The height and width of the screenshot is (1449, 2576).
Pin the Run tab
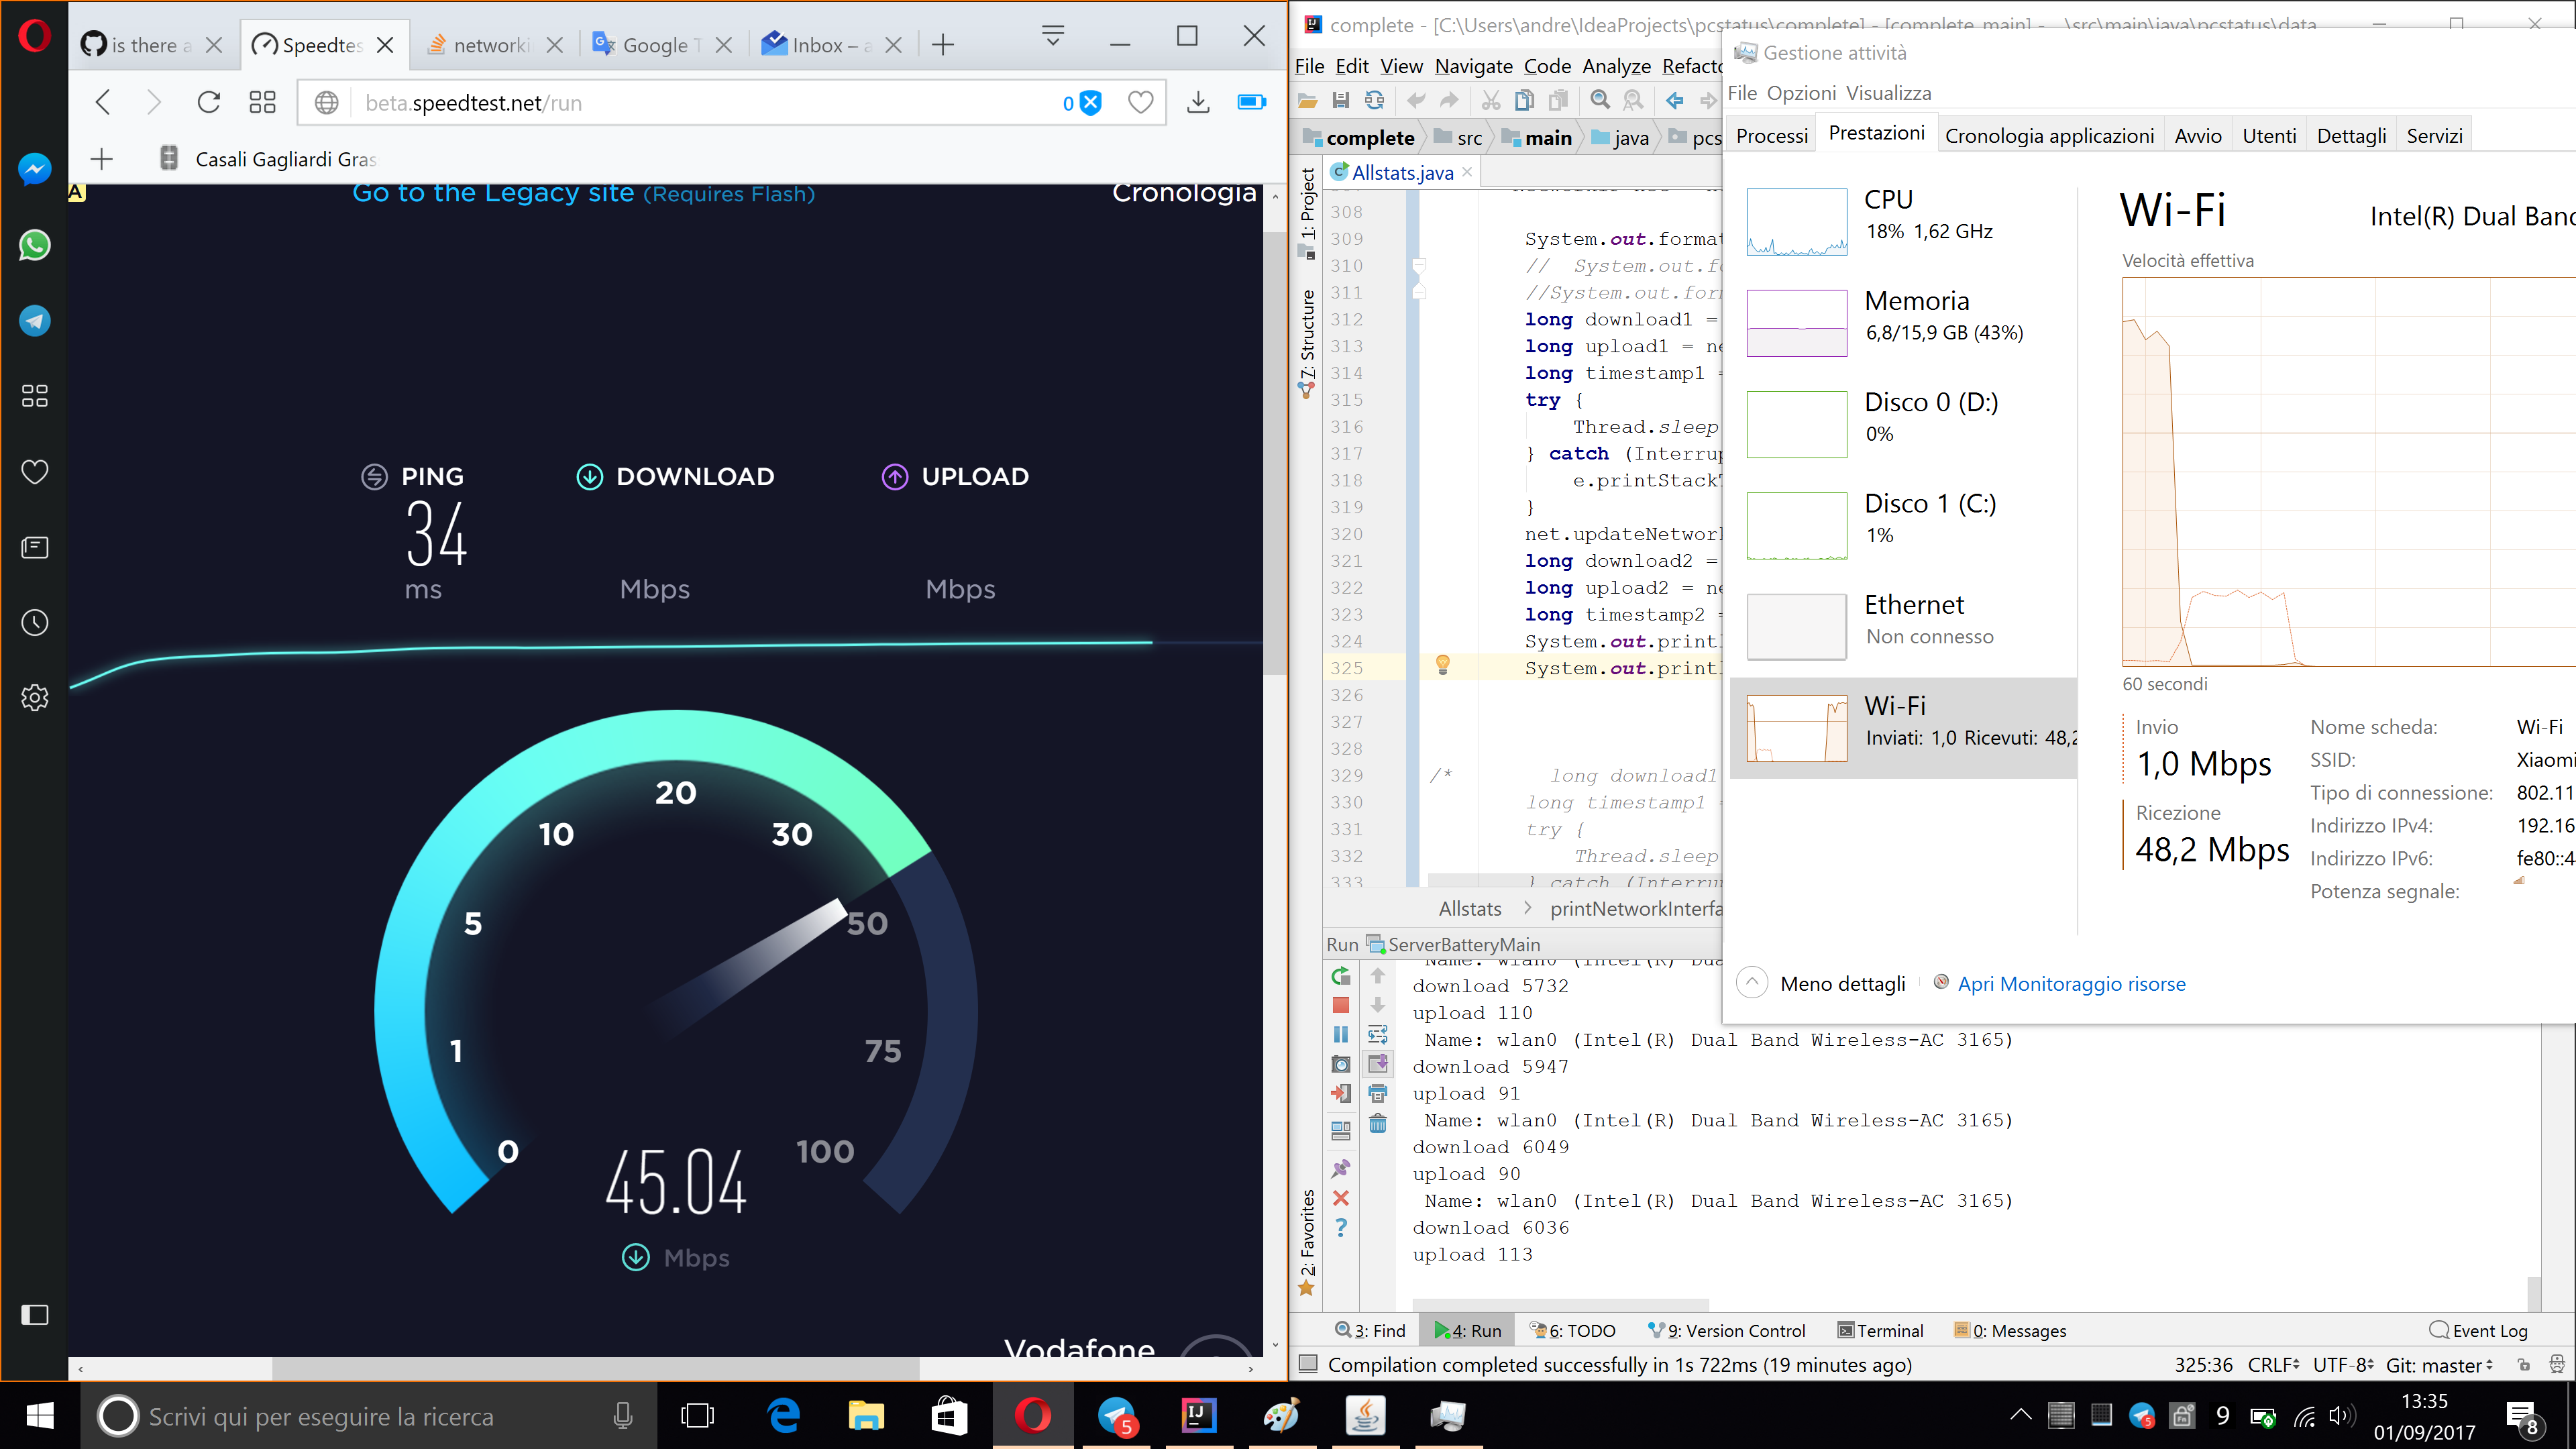(1341, 1168)
